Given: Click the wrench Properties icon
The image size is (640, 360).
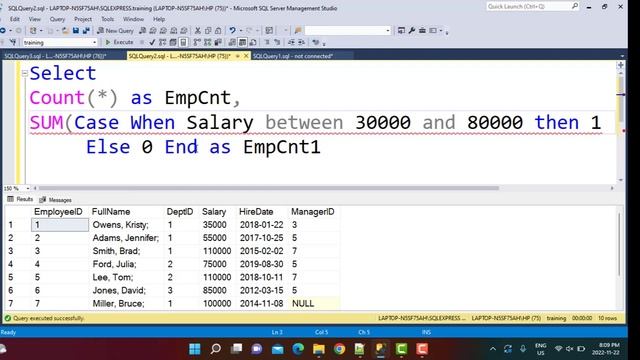Looking at the screenshot, I should click(x=412, y=31).
